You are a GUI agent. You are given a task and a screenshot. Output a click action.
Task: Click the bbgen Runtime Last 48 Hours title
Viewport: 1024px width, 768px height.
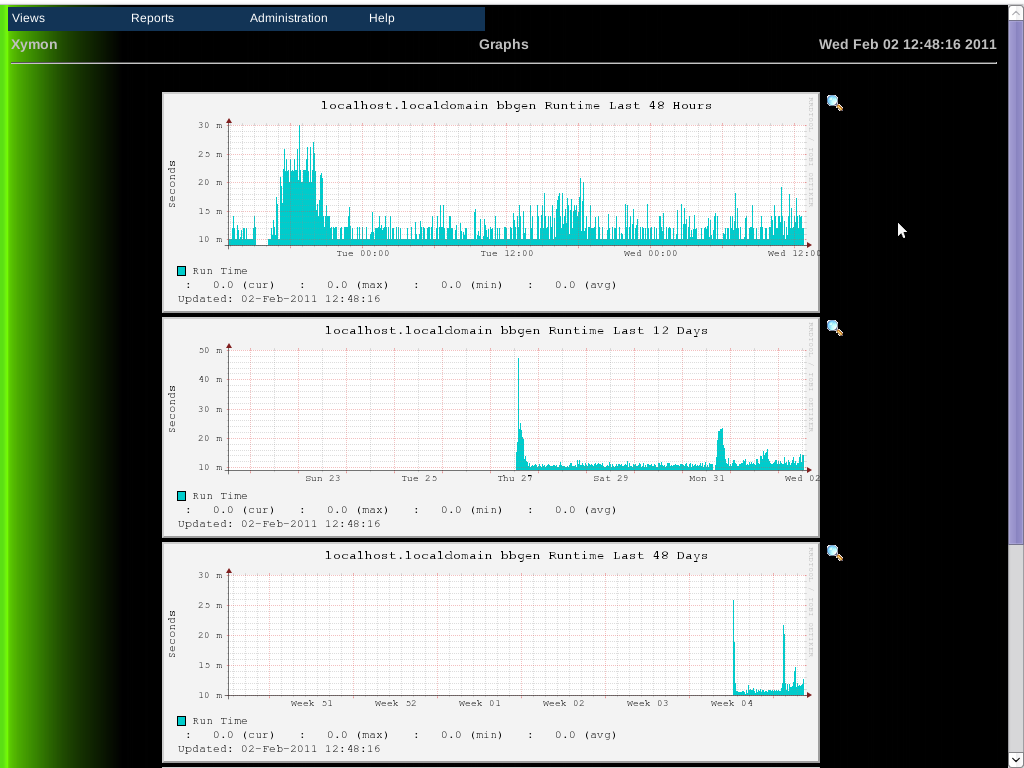516,105
